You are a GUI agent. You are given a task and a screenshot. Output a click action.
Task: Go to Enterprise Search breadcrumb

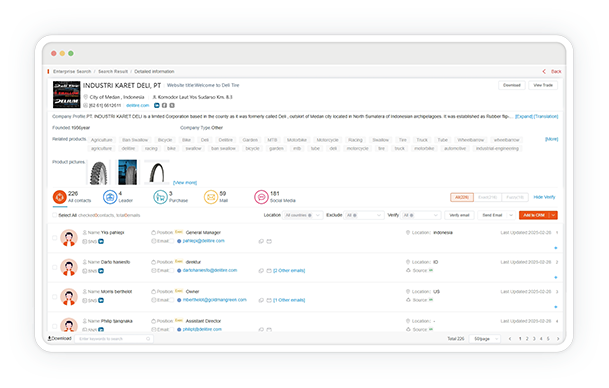pos(72,71)
